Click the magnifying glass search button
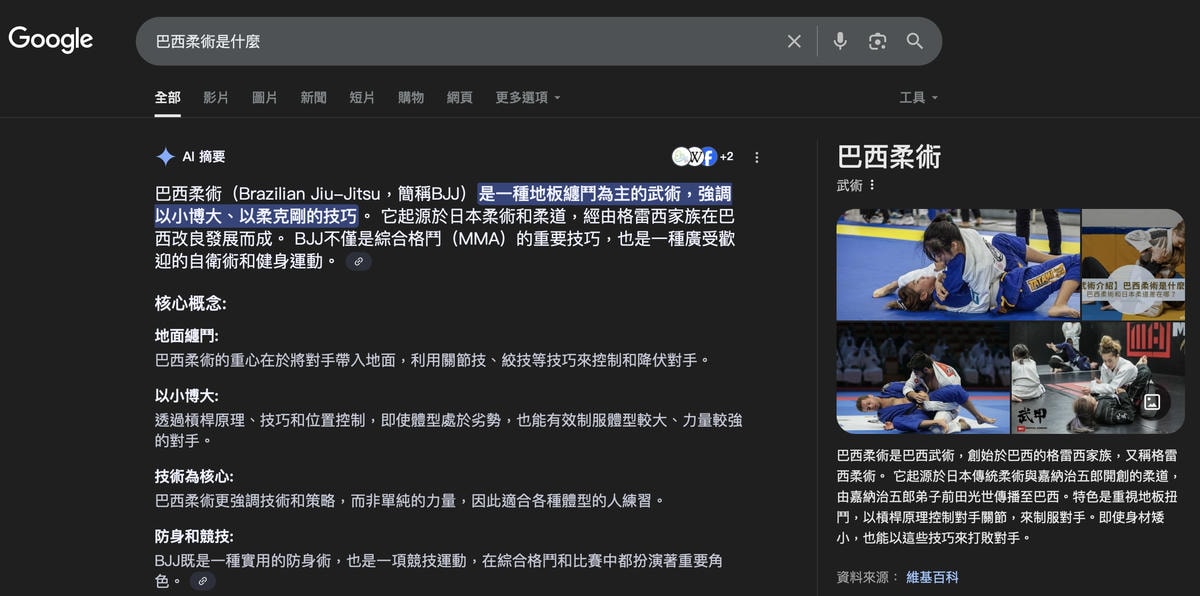Image resolution: width=1200 pixels, height=596 pixels. coord(915,41)
